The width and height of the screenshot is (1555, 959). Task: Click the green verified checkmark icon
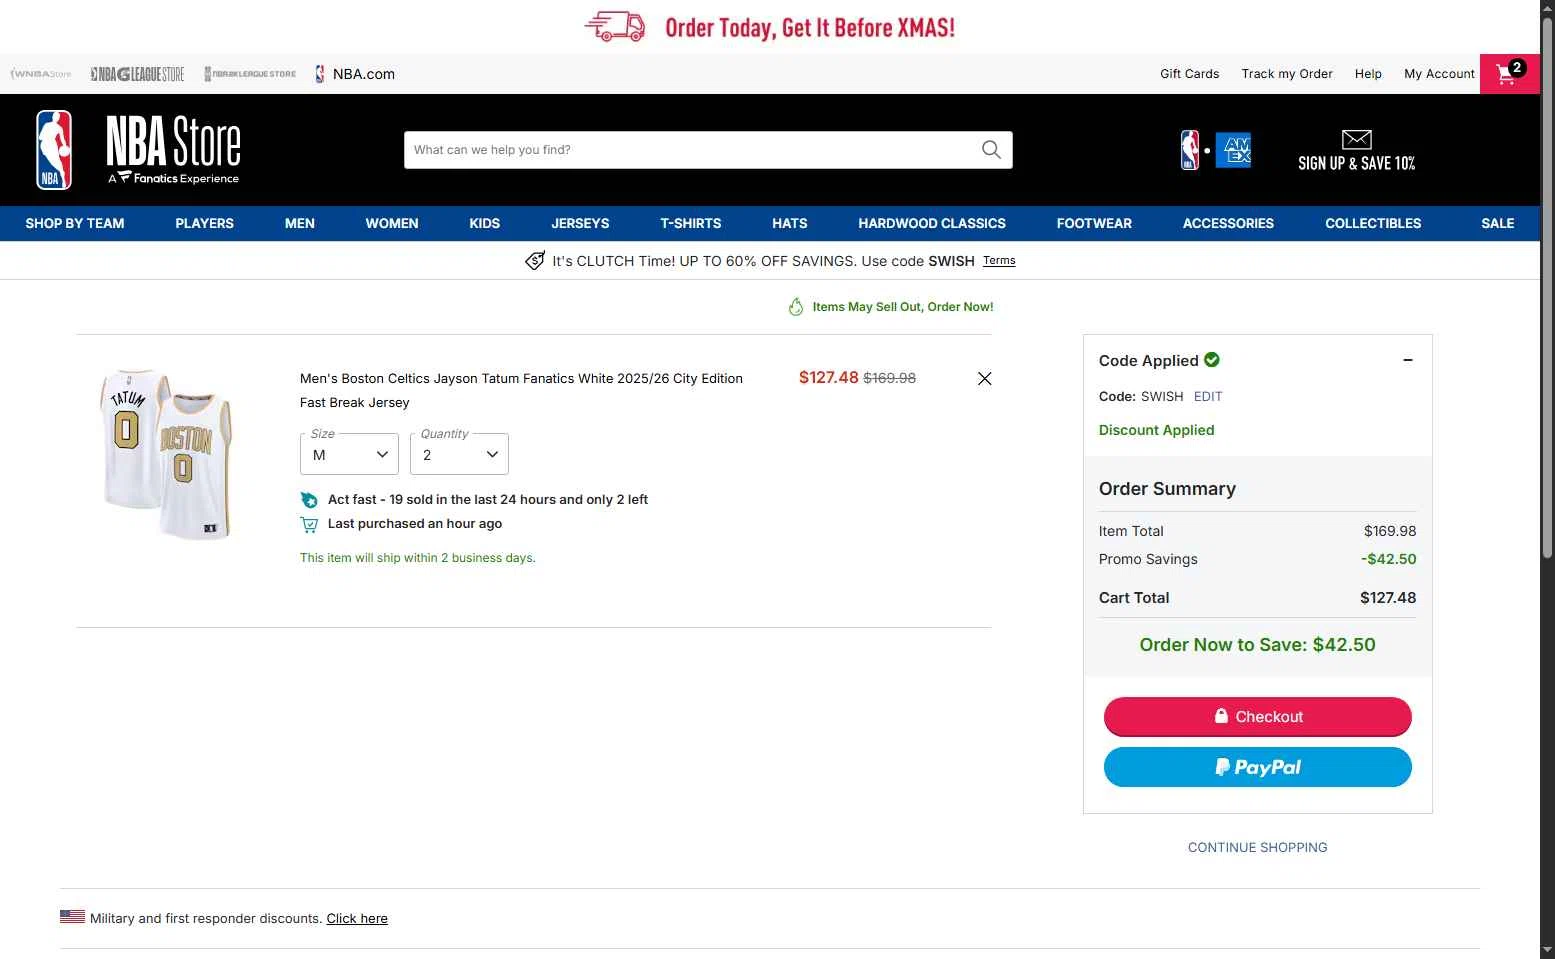click(1212, 360)
